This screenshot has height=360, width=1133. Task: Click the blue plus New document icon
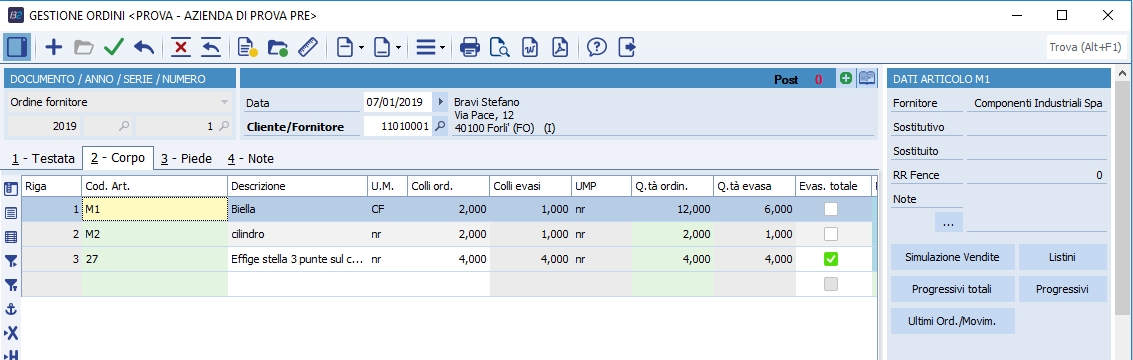point(53,48)
